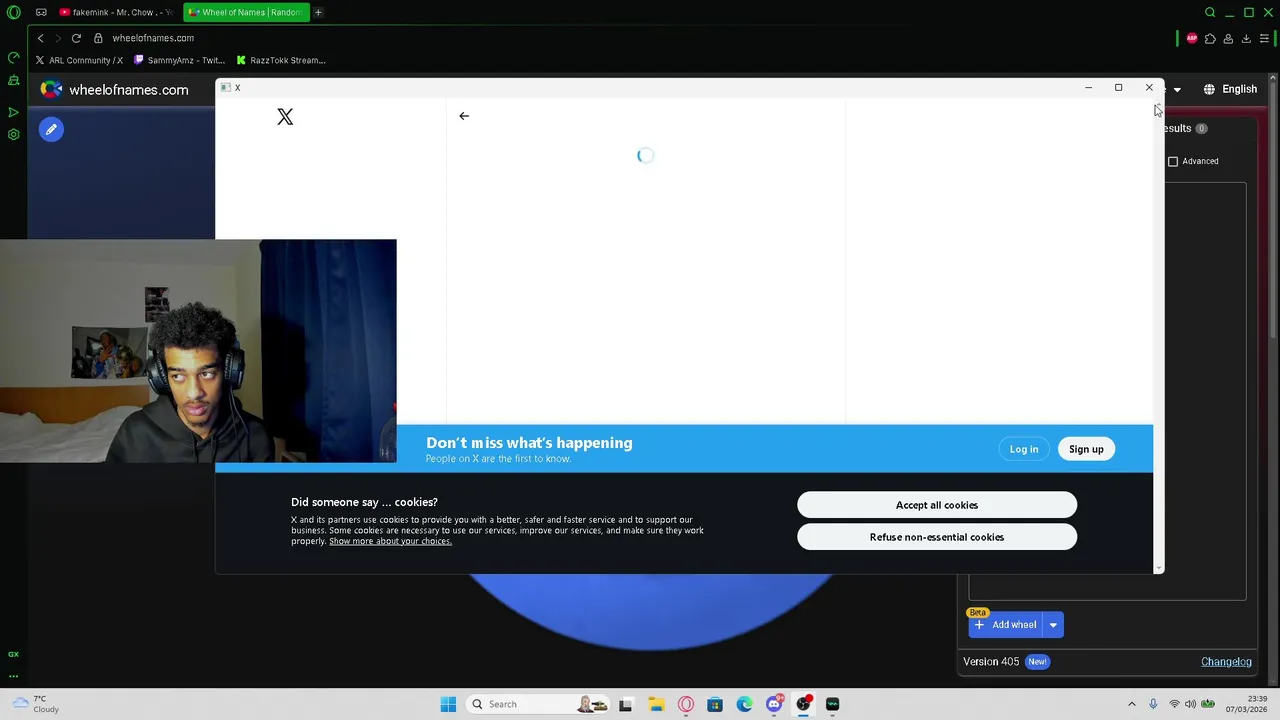Screen dimensions: 1280x720
Task: Open the Opera profile account icon
Action: (1228, 38)
